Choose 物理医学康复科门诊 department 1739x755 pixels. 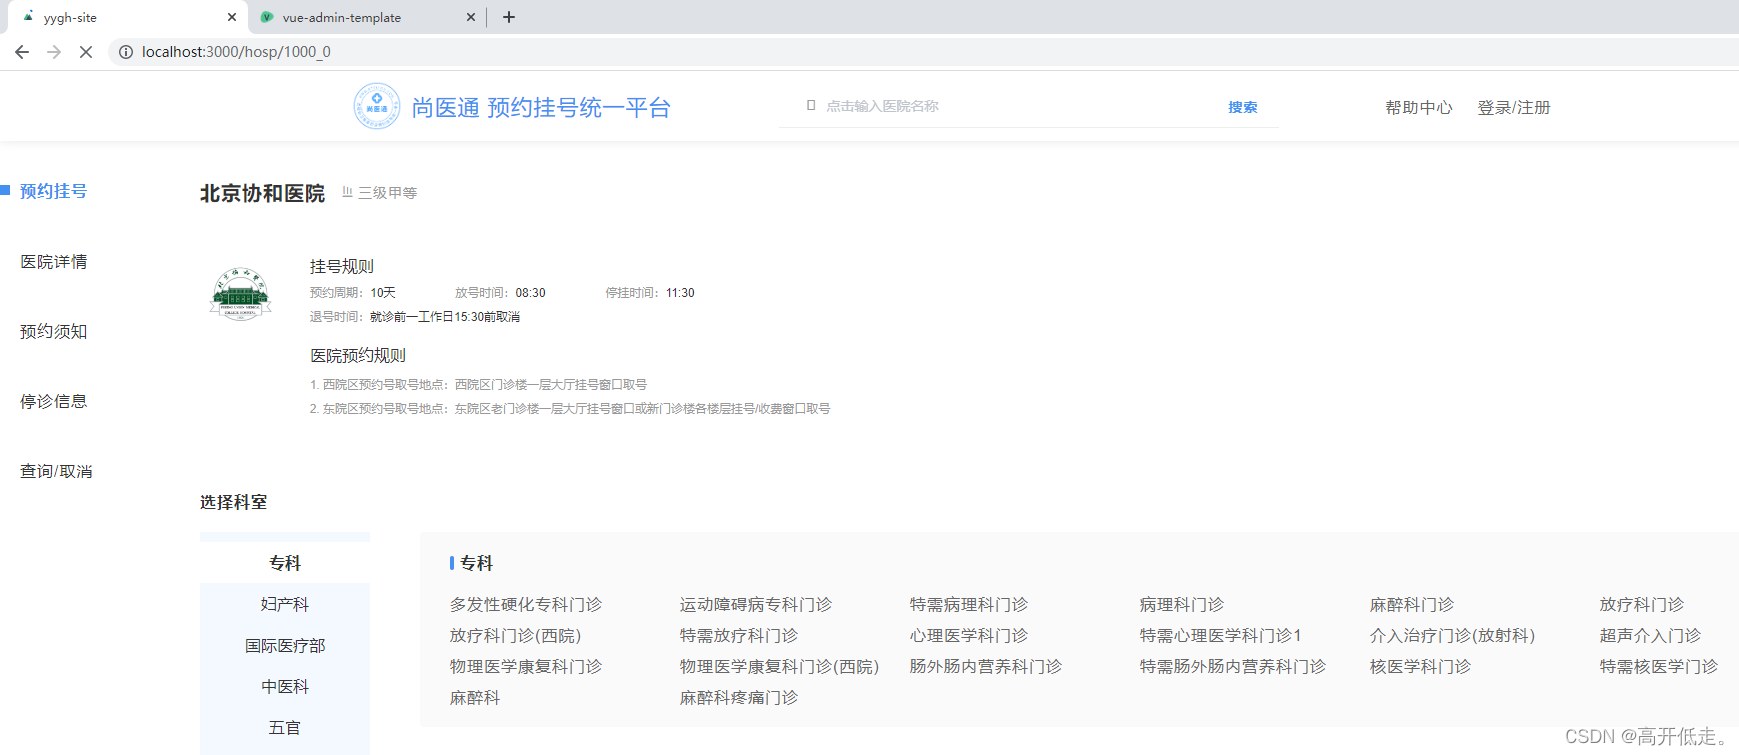point(526,666)
